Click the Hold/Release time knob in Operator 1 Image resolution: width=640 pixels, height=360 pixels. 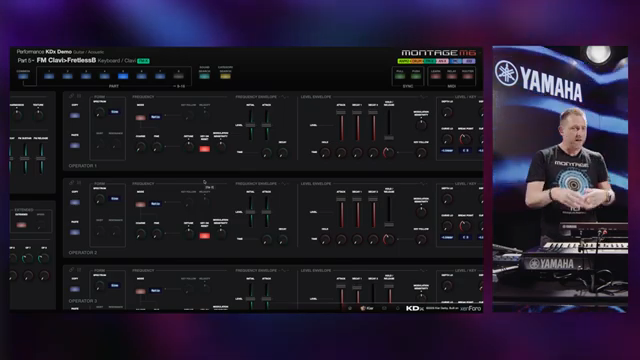tap(389, 152)
